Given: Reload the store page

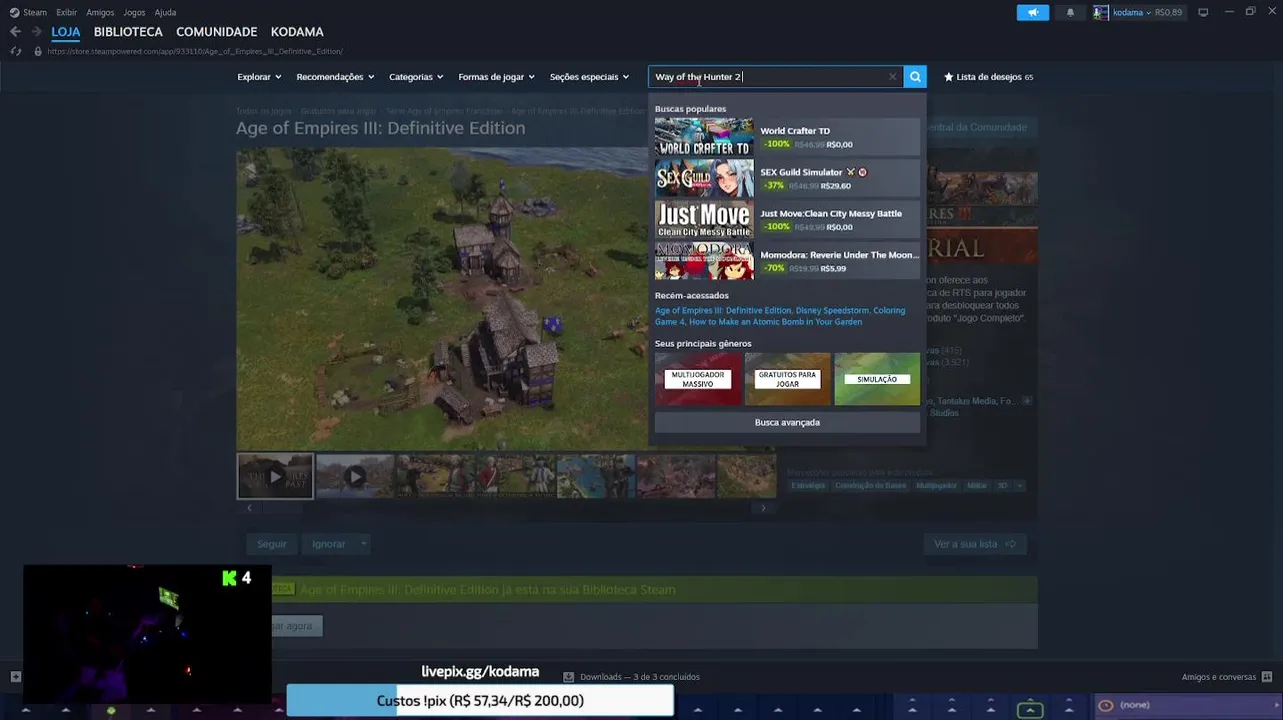Looking at the screenshot, I should (15, 51).
